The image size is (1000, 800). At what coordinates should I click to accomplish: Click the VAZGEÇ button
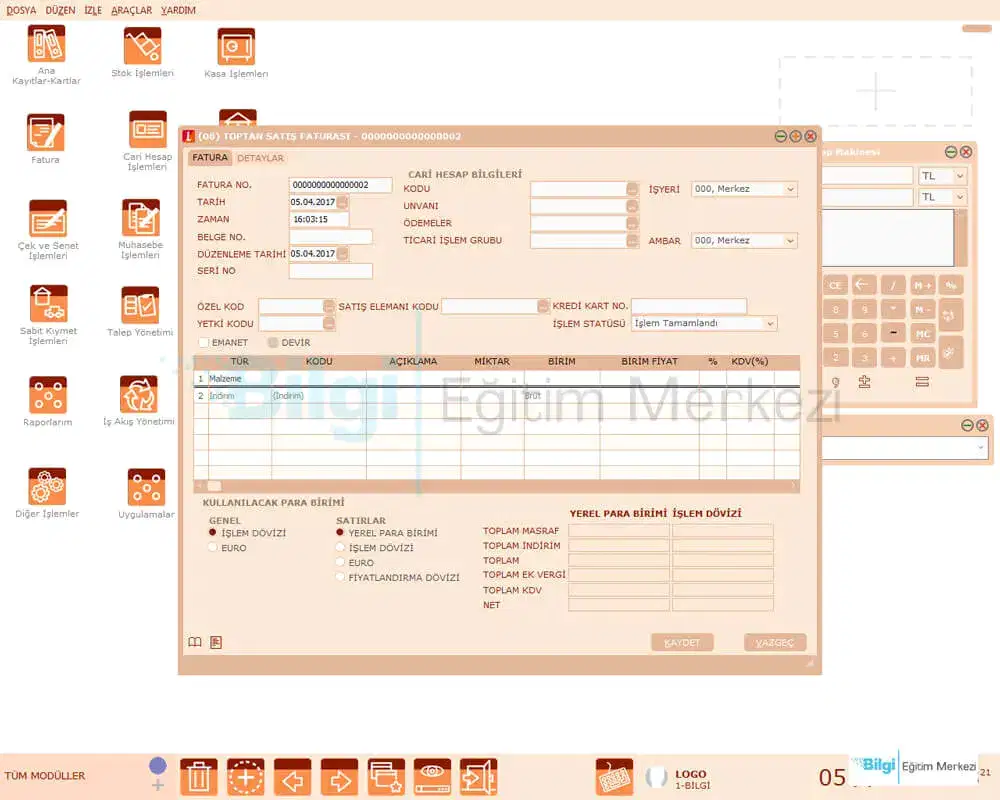tap(775, 643)
